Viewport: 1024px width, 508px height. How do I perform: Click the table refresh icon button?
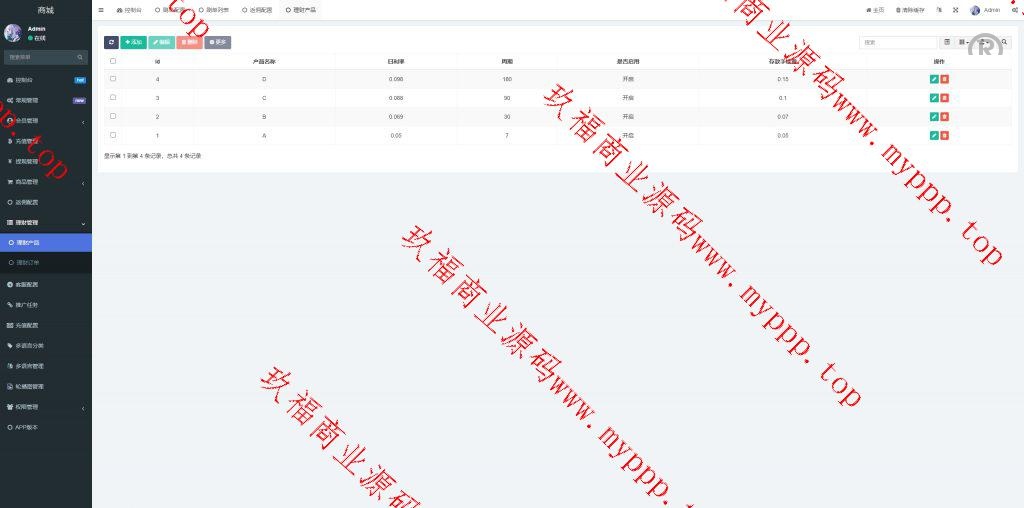tap(111, 42)
